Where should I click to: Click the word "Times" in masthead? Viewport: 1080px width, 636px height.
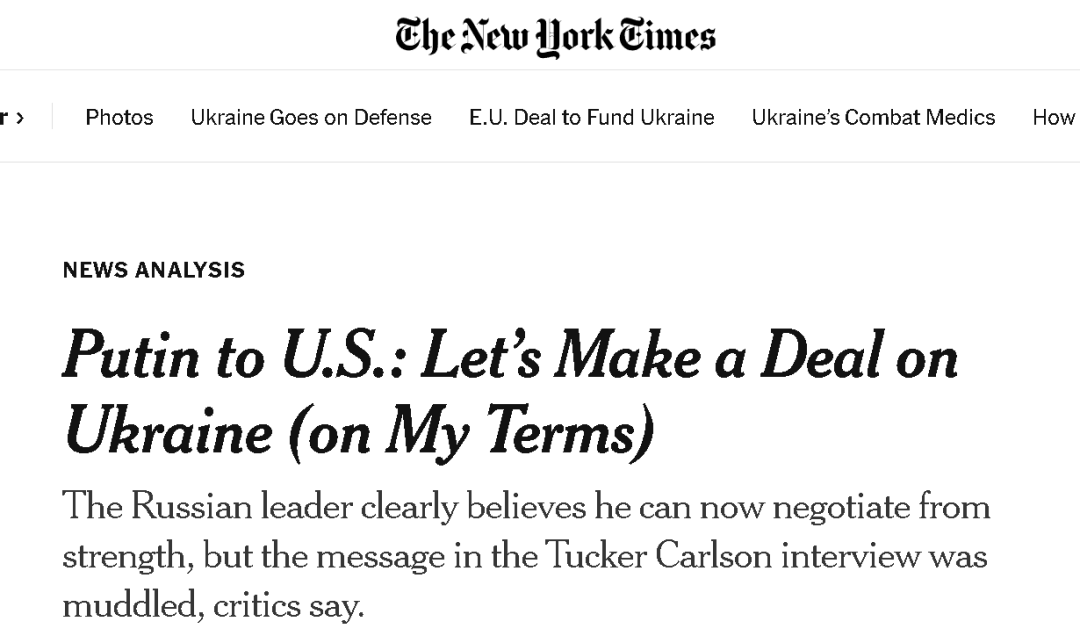667,36
